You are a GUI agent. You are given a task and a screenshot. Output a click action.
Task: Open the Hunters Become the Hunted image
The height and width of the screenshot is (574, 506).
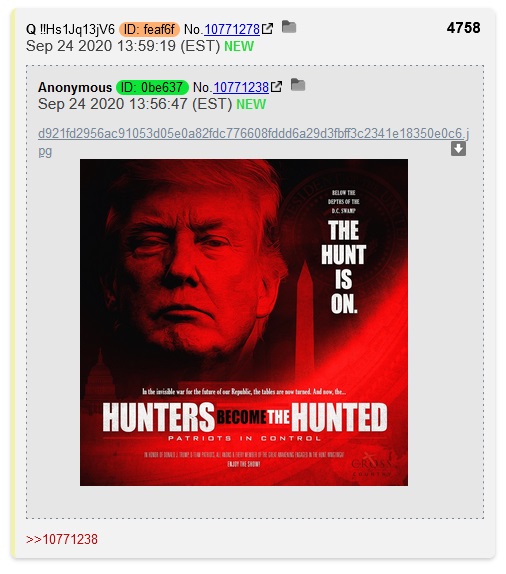pos(244,323)
